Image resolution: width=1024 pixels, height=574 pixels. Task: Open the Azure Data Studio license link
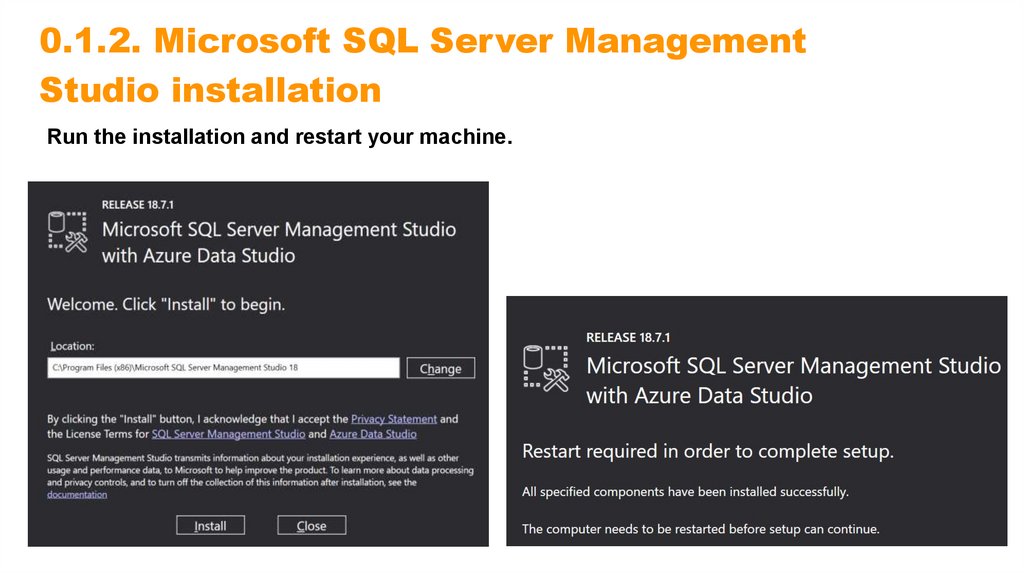pos(373,434)
